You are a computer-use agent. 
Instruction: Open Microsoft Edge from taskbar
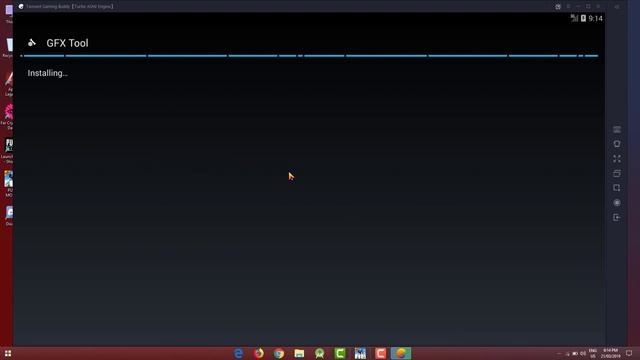(238, 353)
